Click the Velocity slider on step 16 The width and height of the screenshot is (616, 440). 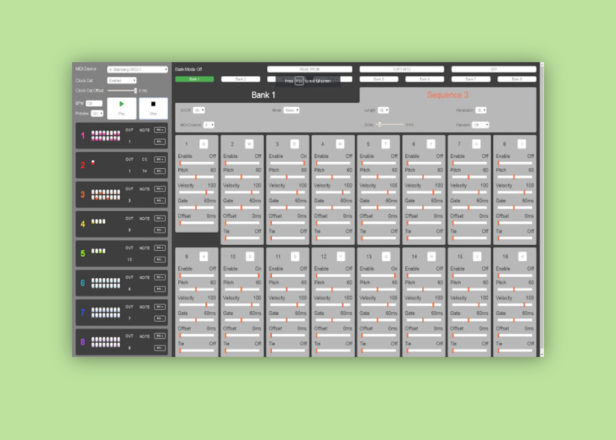point(515,305)
